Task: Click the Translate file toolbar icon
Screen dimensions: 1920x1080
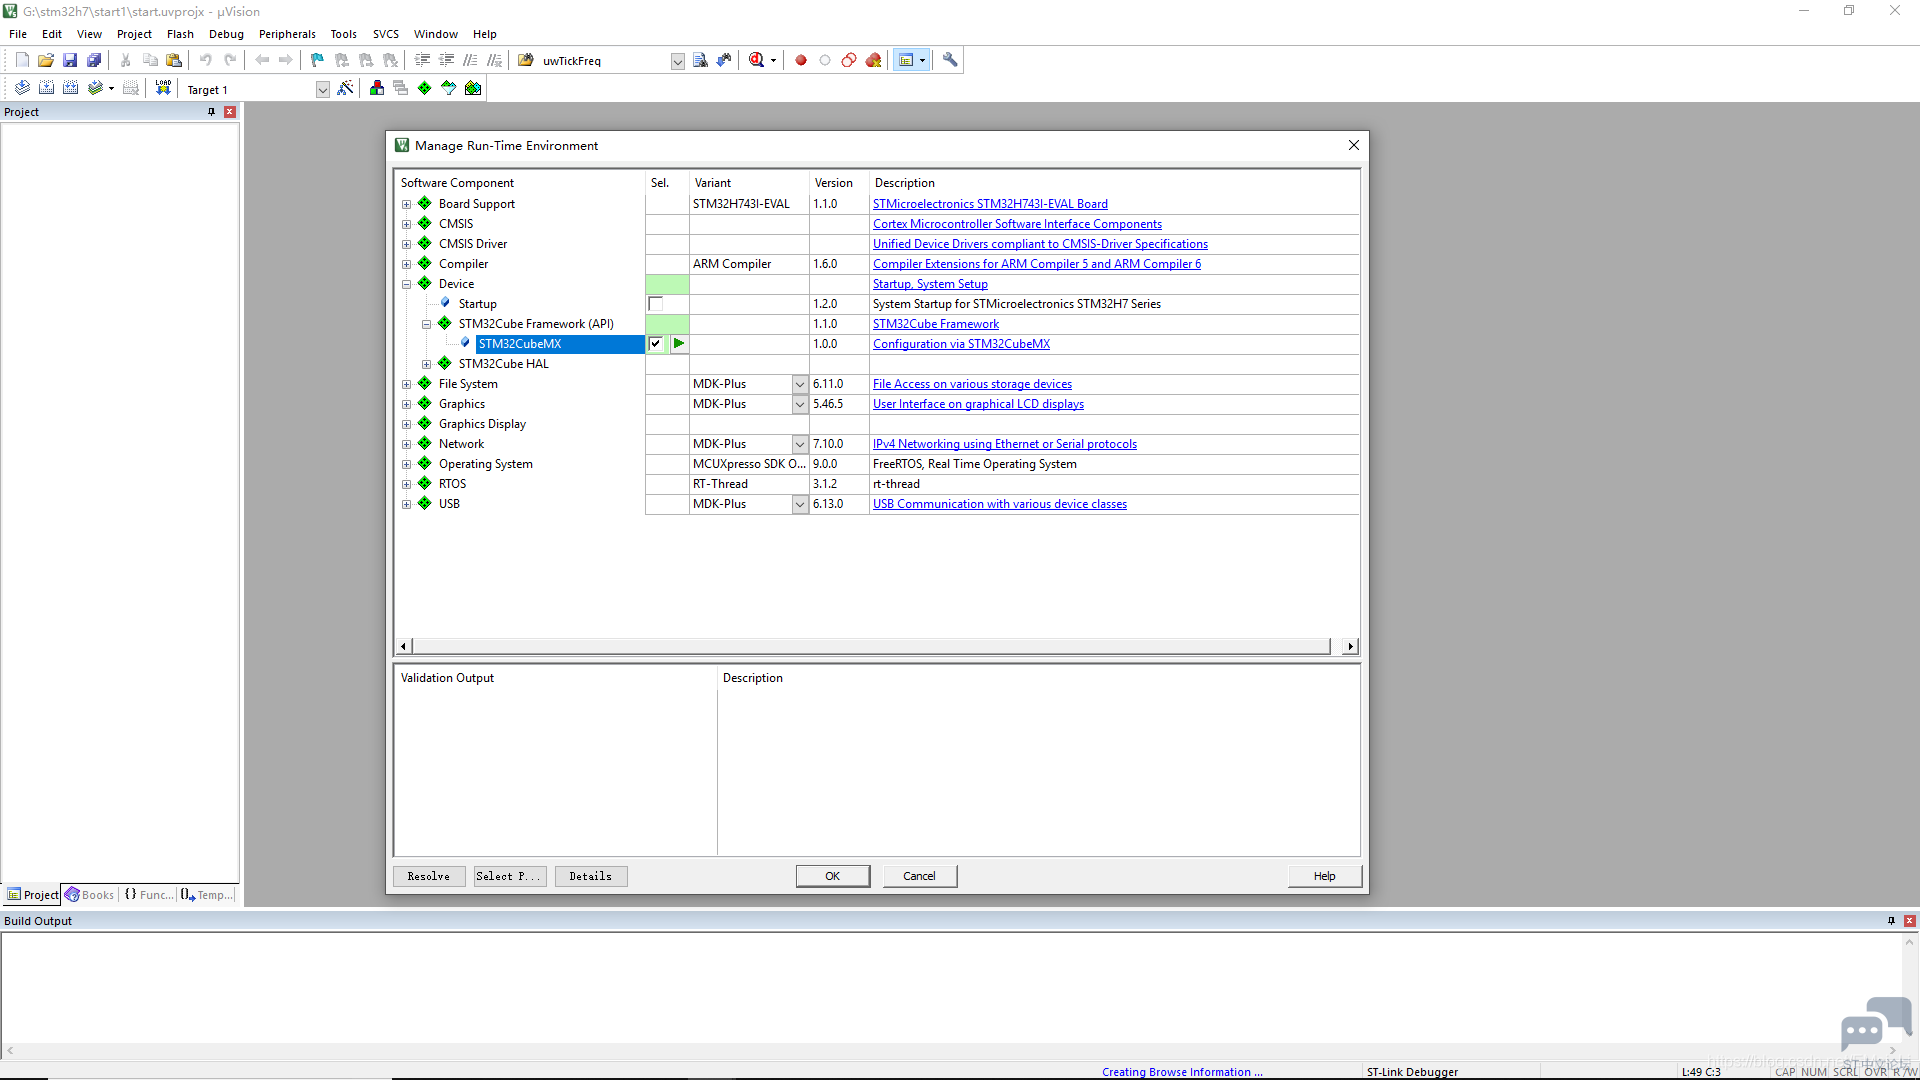Action: [22, 88]
